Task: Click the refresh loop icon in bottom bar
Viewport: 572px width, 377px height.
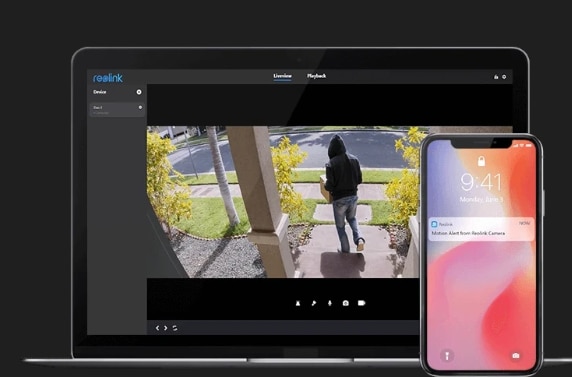Action: point(175,328)
